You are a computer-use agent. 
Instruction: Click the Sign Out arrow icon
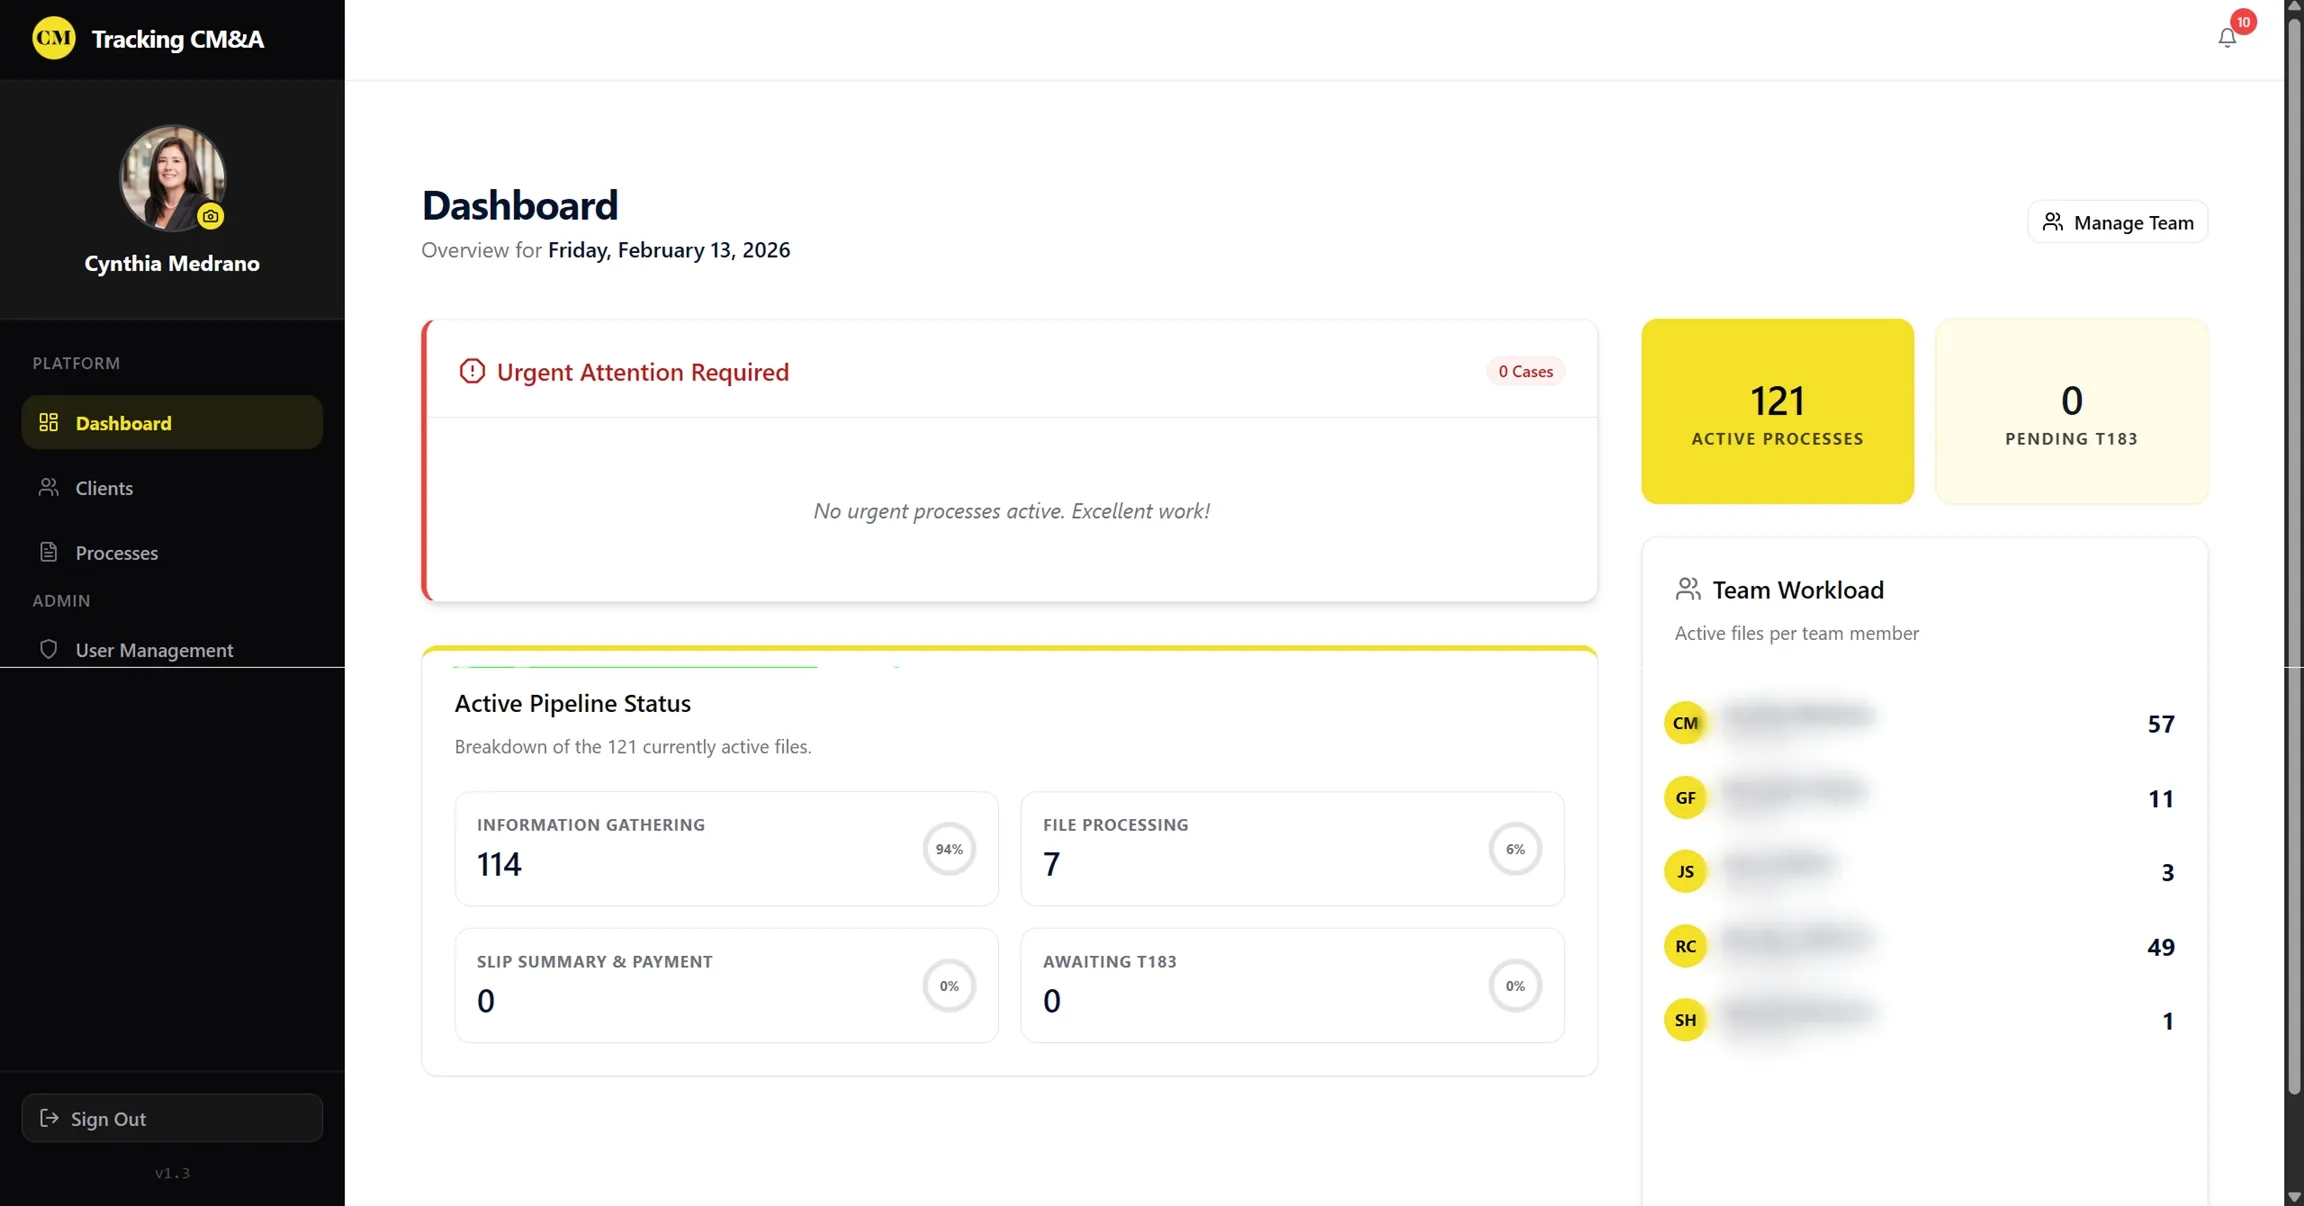point(50,1118)
